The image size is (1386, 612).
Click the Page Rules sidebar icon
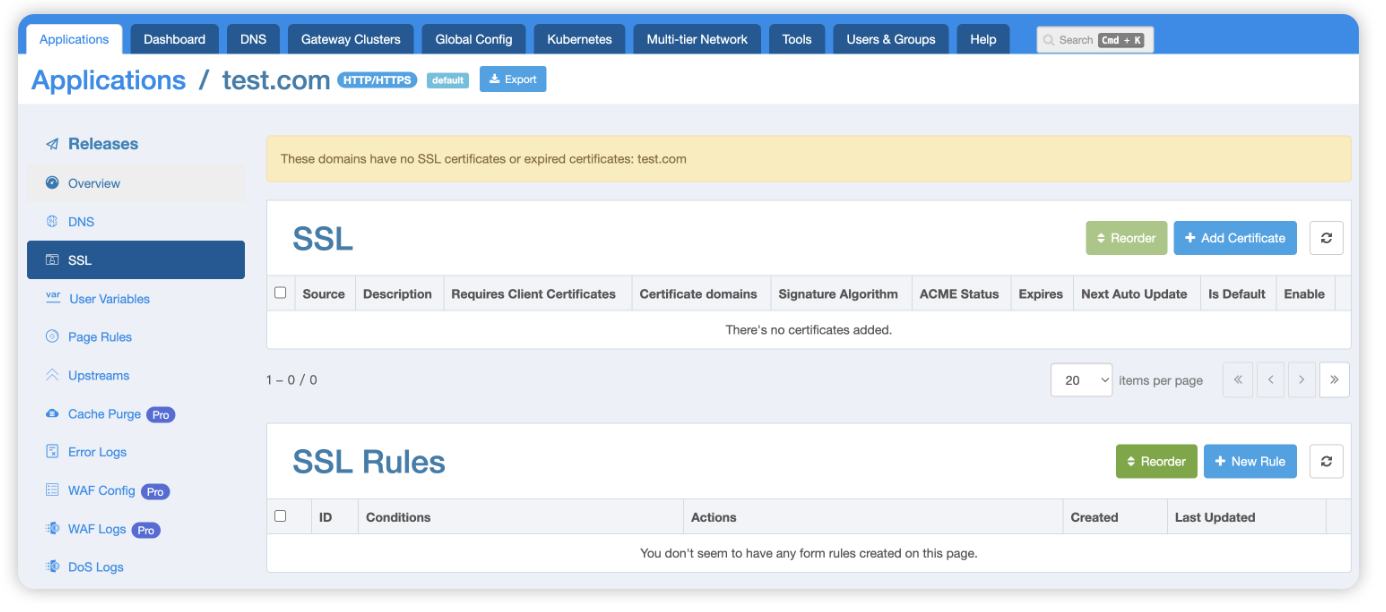click(52, 337)
